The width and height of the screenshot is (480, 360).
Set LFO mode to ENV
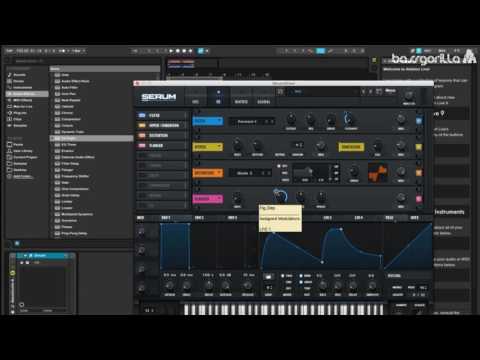pyautogui.click(x=289, y=282)
